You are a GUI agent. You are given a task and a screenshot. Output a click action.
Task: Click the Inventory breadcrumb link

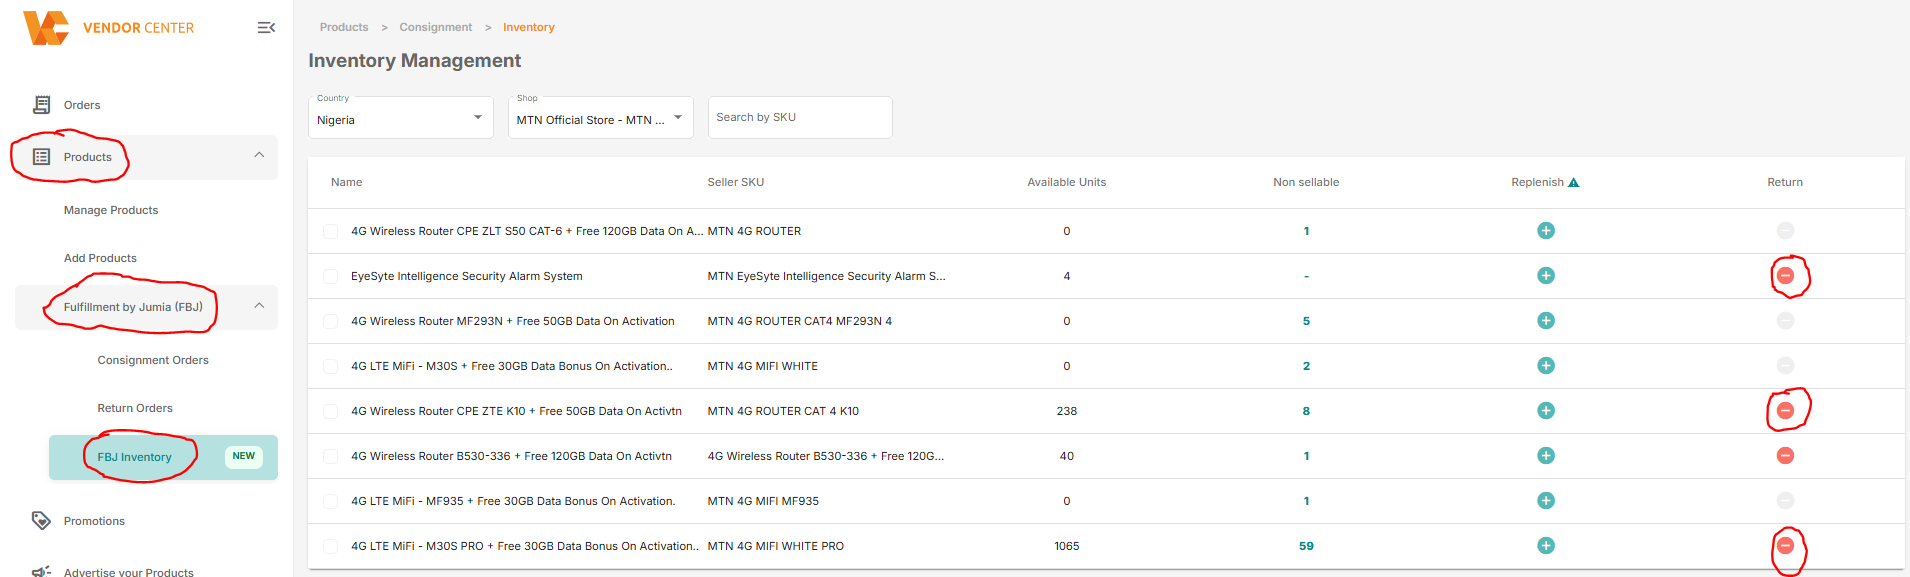coord(529,27)
